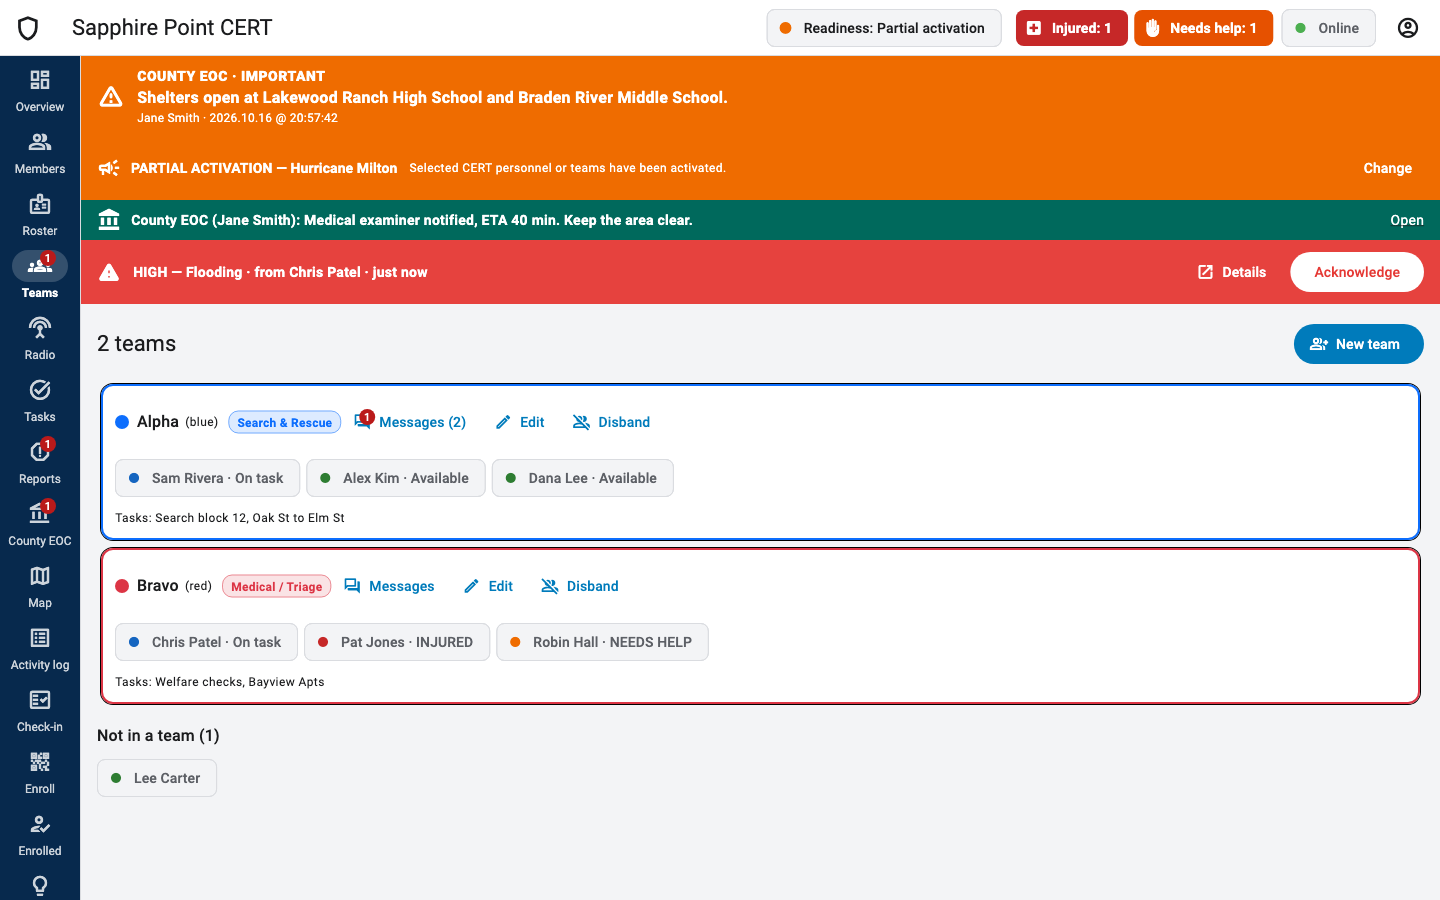Acknowledge the Flooding report
Viewport: 1440px width, 900px height.
coord(1356,272)
